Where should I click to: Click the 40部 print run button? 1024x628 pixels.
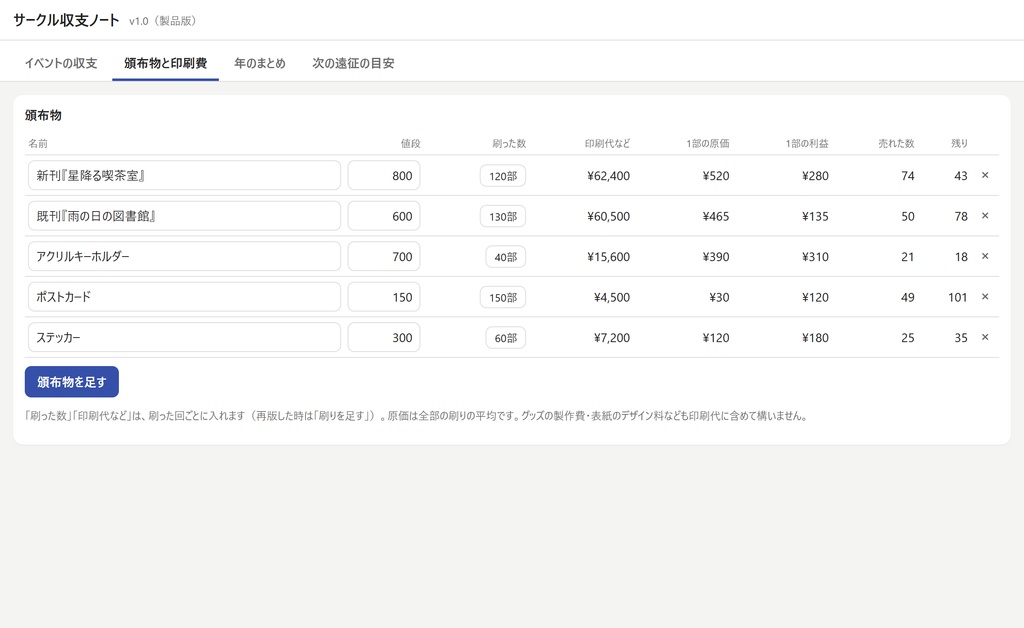505,257
